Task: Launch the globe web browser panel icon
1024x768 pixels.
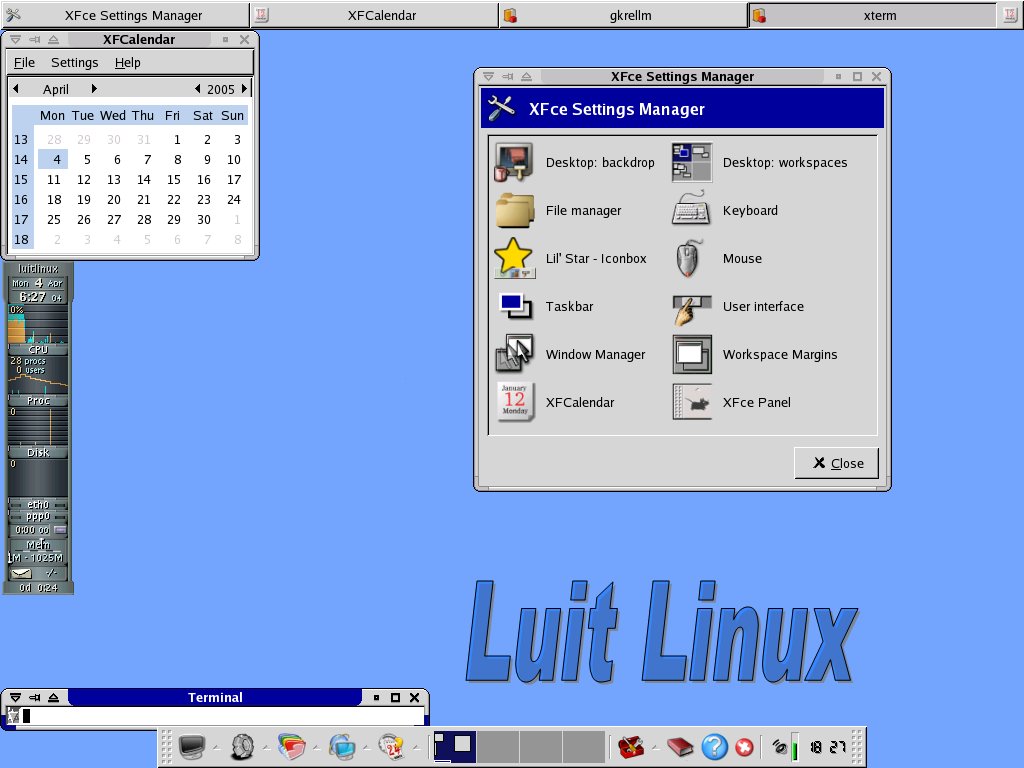Action: point(342,746)
